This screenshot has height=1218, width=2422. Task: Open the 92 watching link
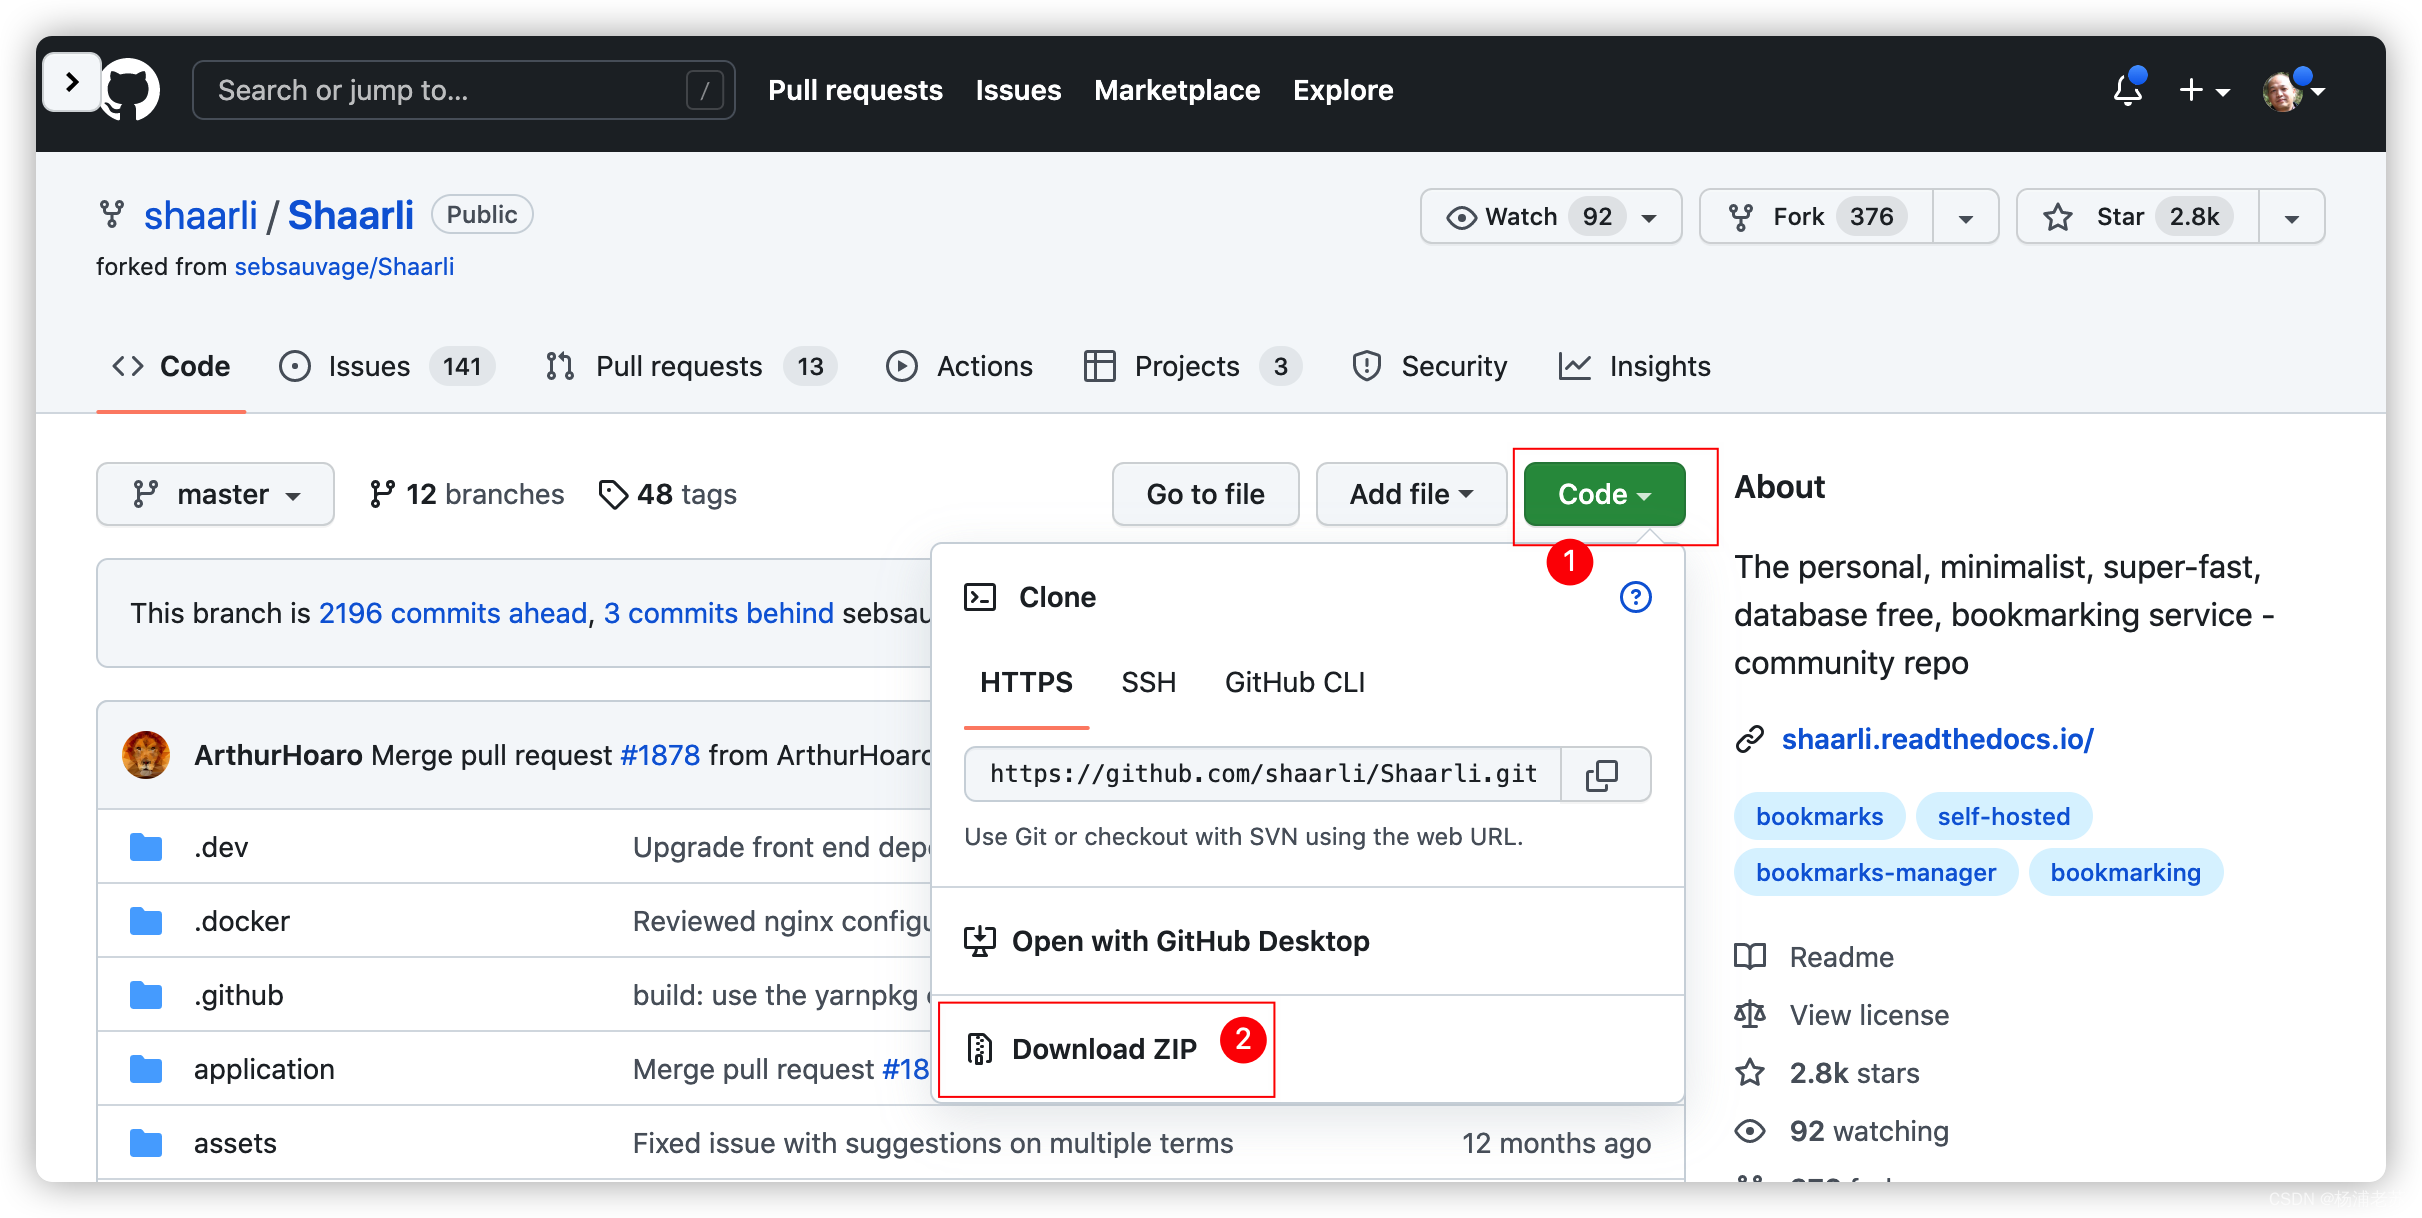(x=1842, y=1131)
